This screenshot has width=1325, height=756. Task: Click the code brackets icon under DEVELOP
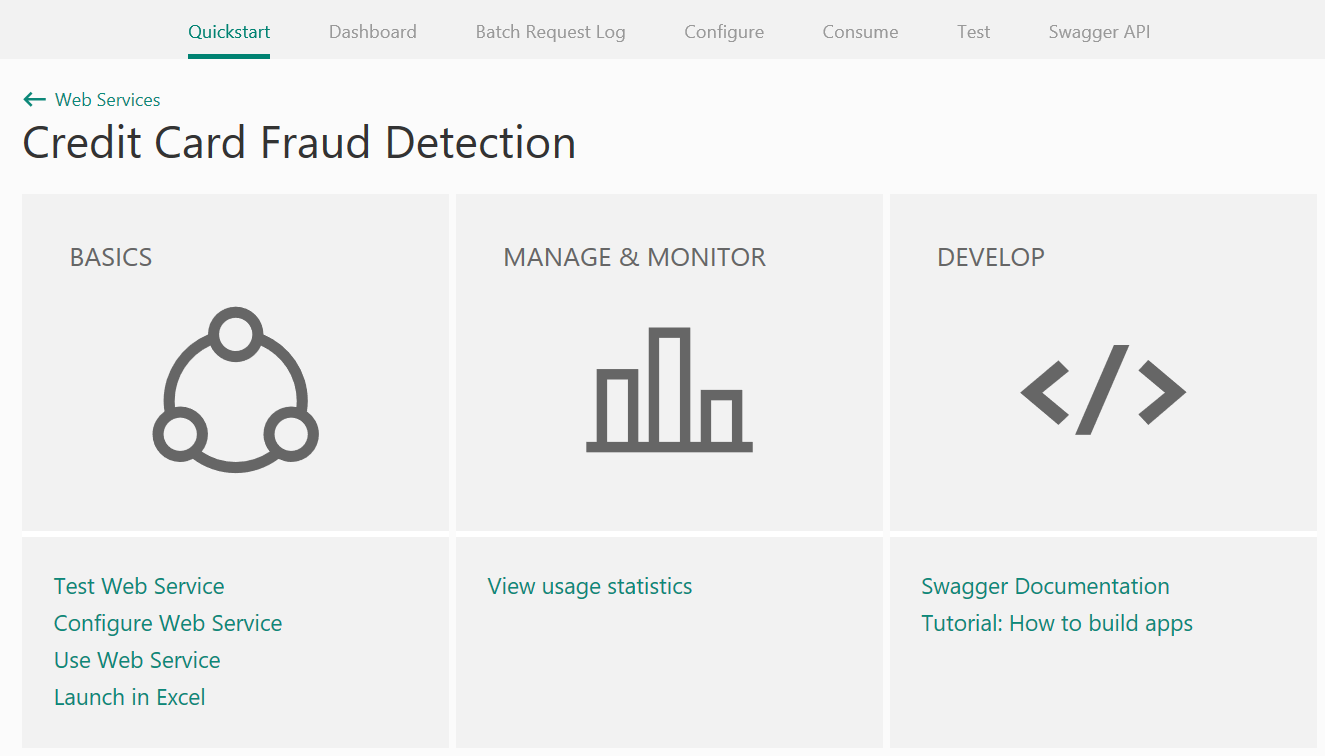point(1102,390)
